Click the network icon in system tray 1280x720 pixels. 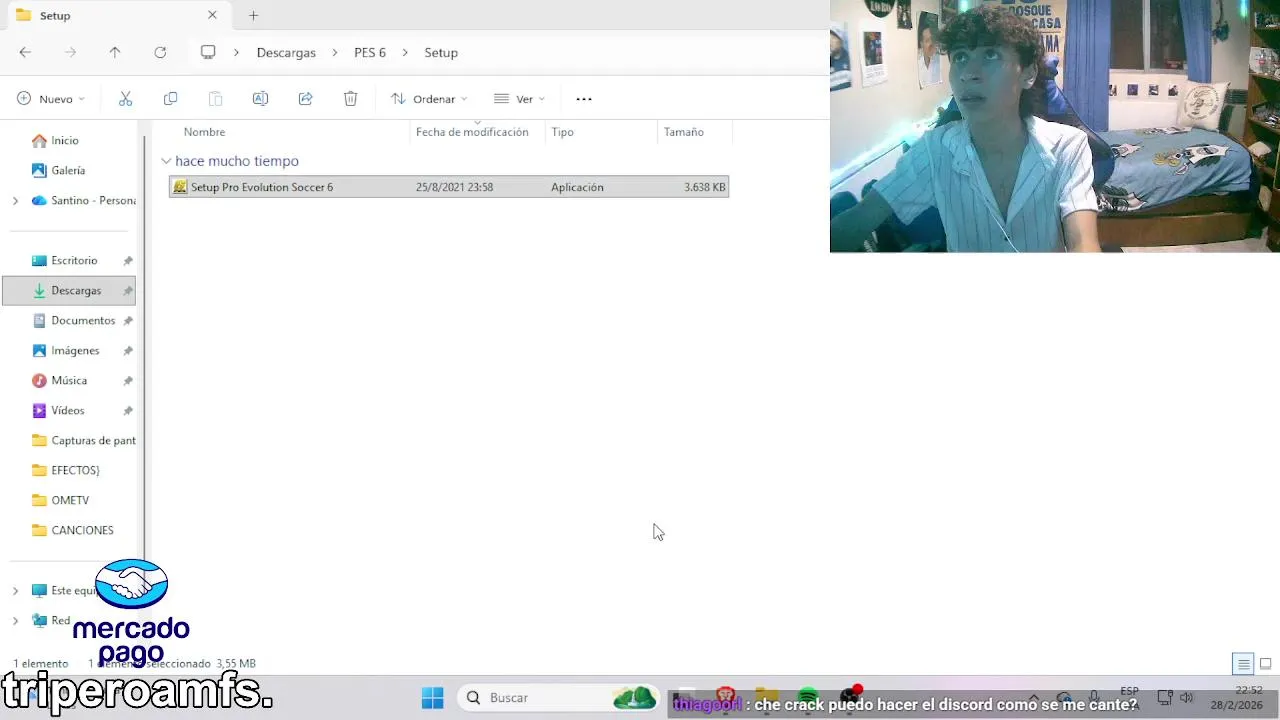pos(1164,697)
